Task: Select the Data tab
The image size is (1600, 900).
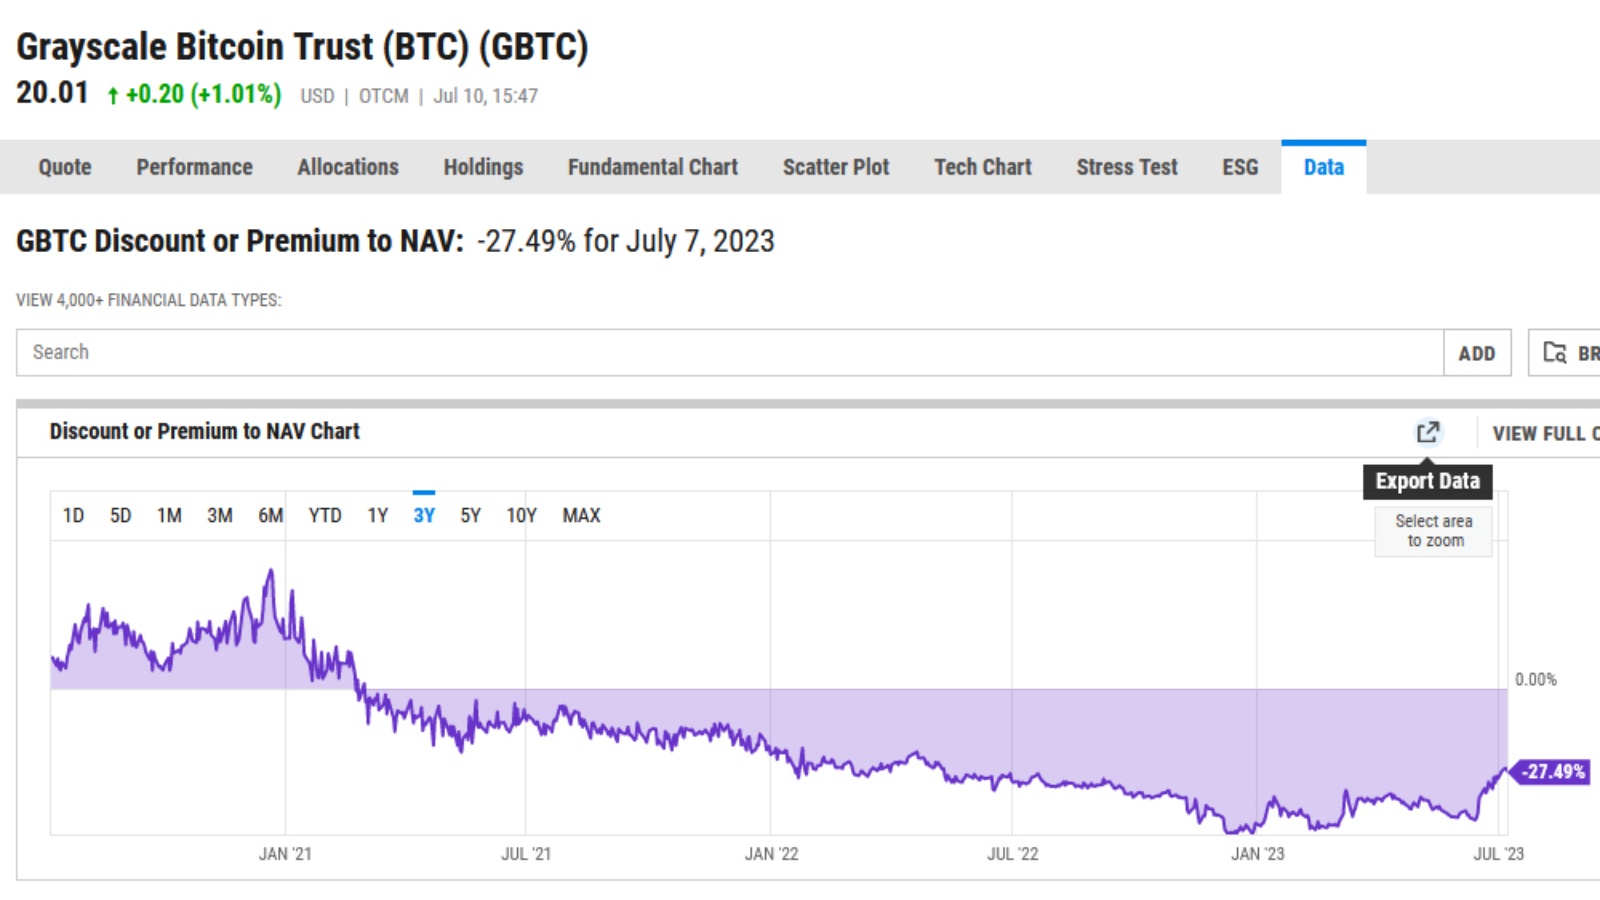Action: tap(1324, 167)
